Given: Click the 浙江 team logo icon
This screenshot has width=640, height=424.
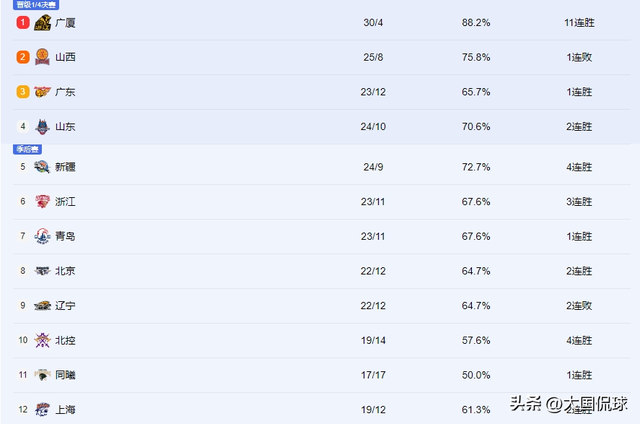Looking at the screenshot, I should click(42, 202).
